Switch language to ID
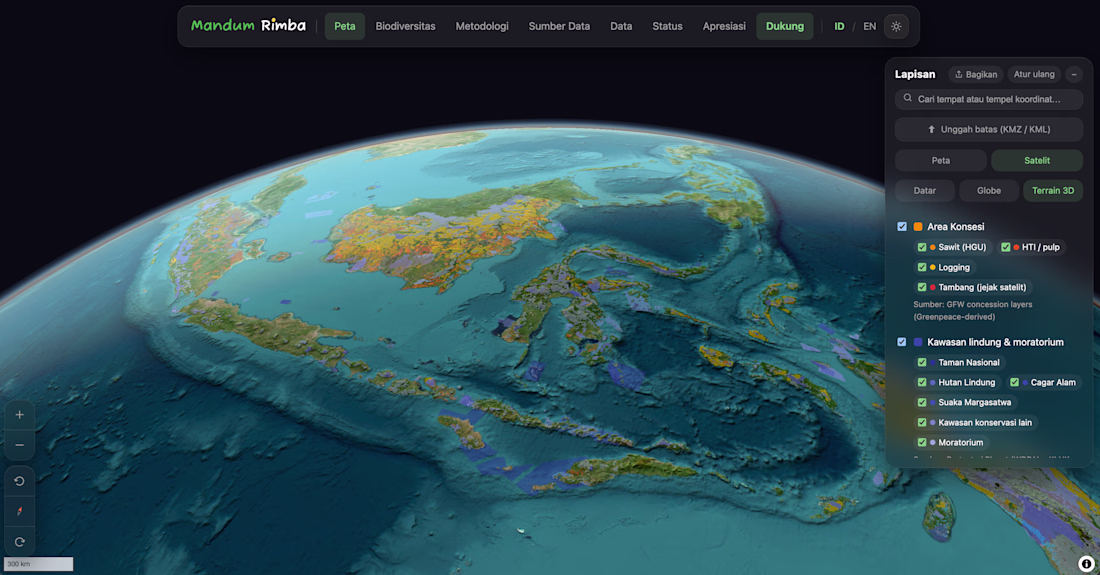1100x575 pixels. pos(839,26)
